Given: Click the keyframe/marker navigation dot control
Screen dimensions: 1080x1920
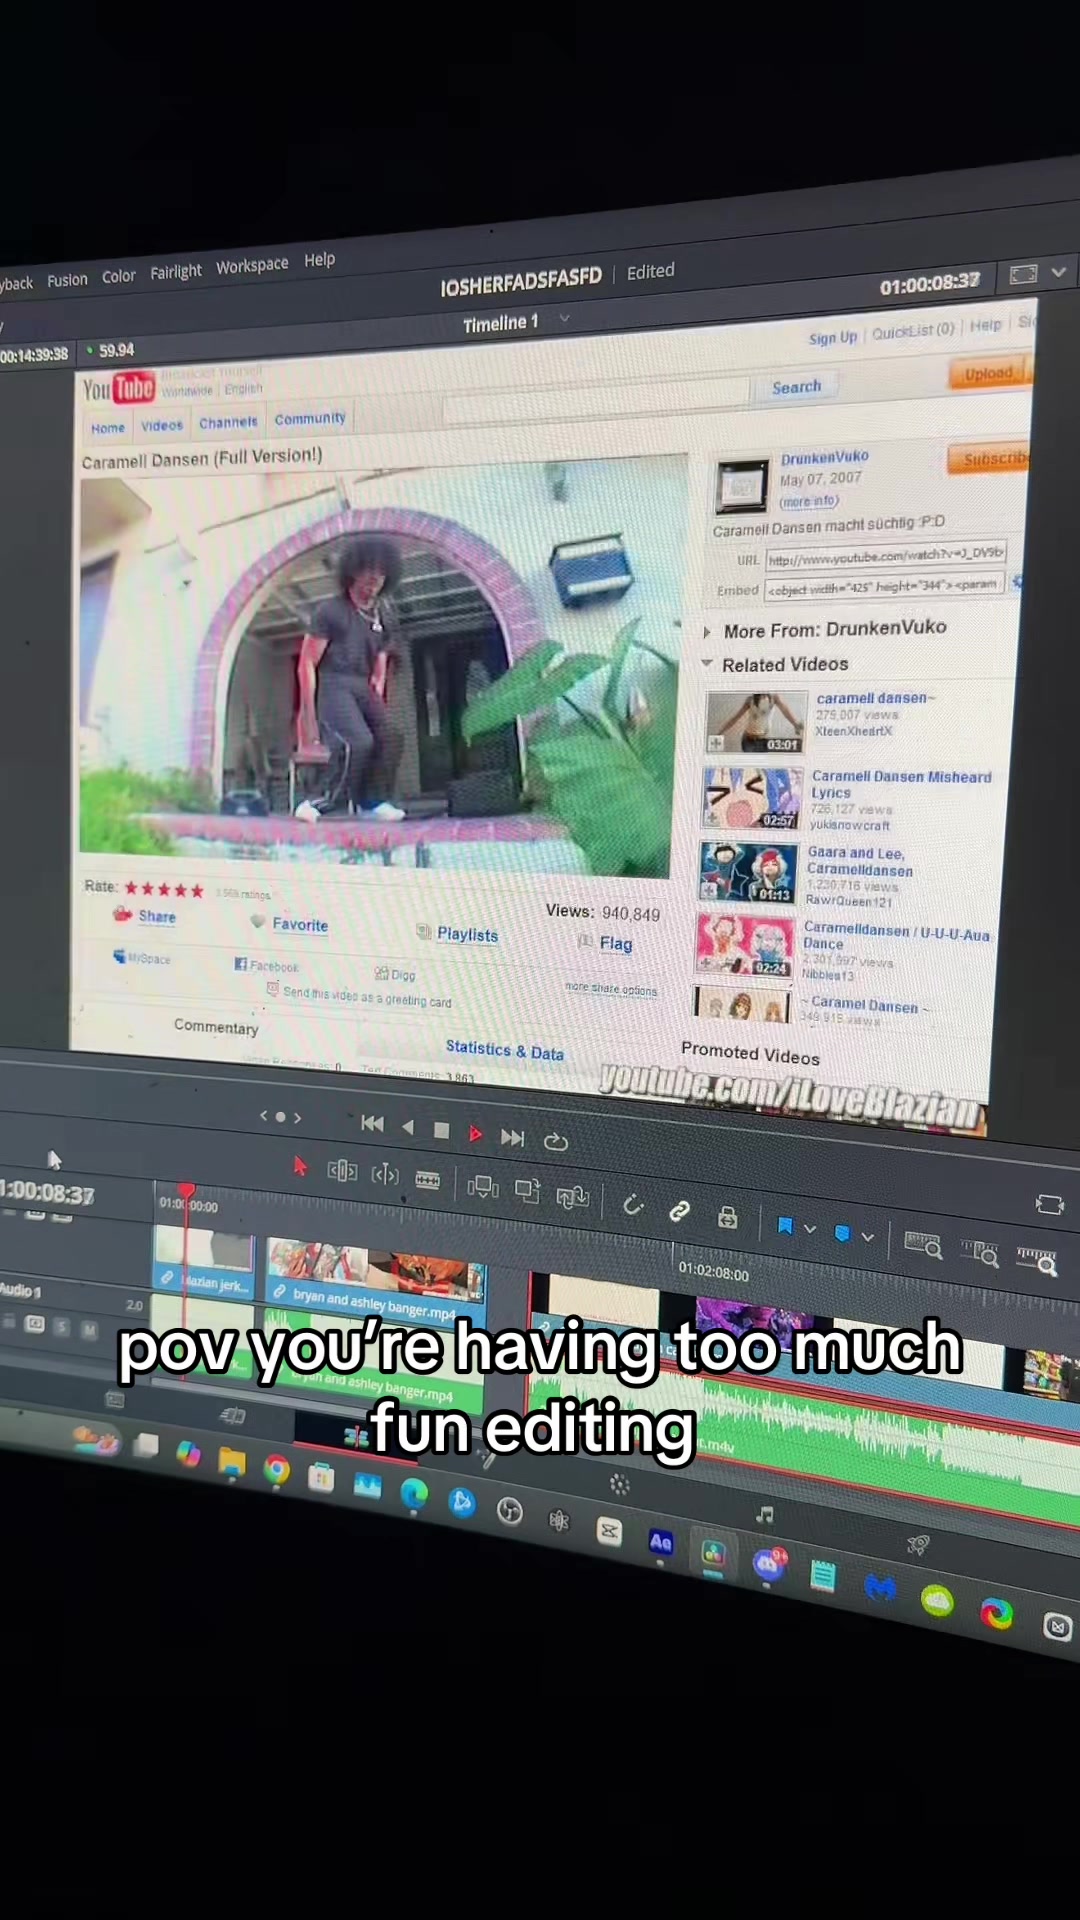Looking at the screenshot, I should pyautogui.click(x=281, y=1116).
